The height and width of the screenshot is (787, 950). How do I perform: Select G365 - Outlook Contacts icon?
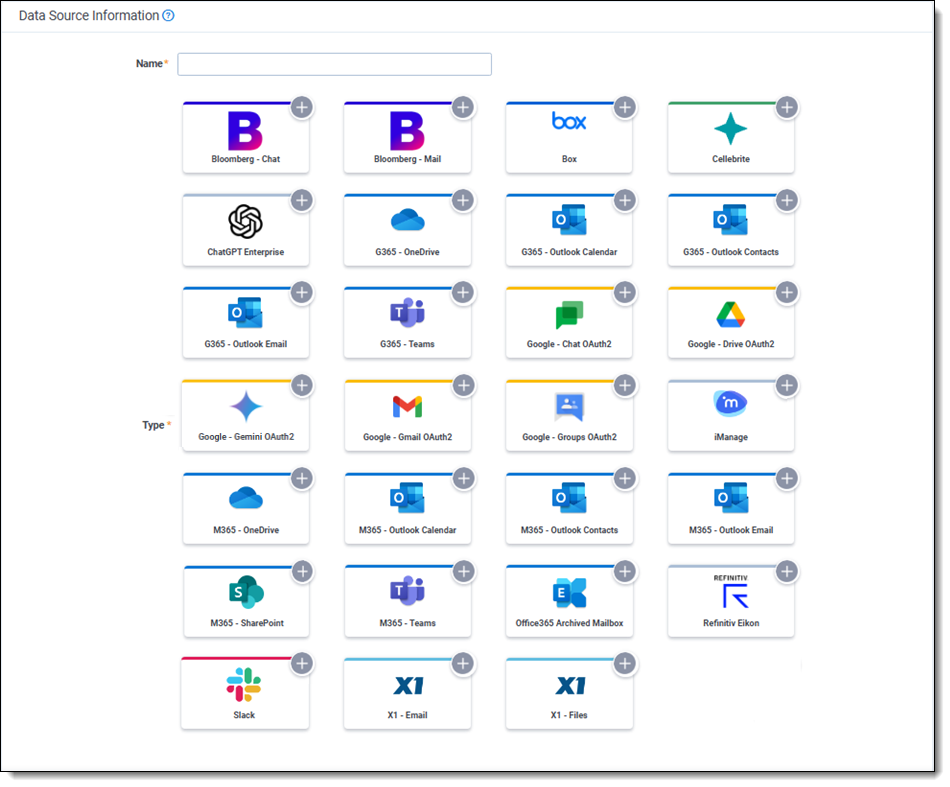coord(731,220)
